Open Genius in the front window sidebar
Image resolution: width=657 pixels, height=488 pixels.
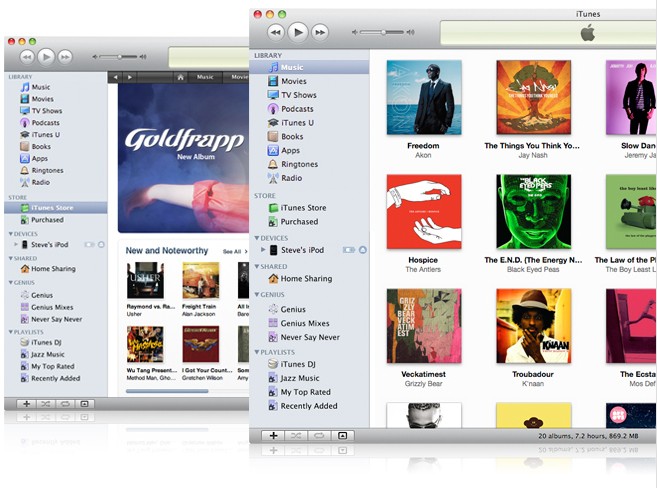pyautogui.click(x=309, y=309)
